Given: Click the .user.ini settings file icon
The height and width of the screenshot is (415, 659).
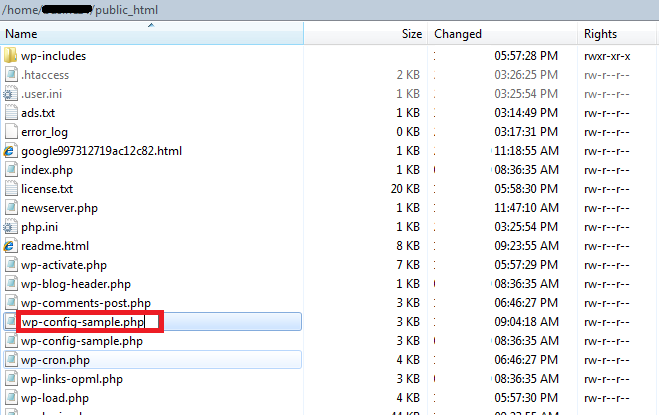Looking at the screenshot, I should click(x=10, y=94).
